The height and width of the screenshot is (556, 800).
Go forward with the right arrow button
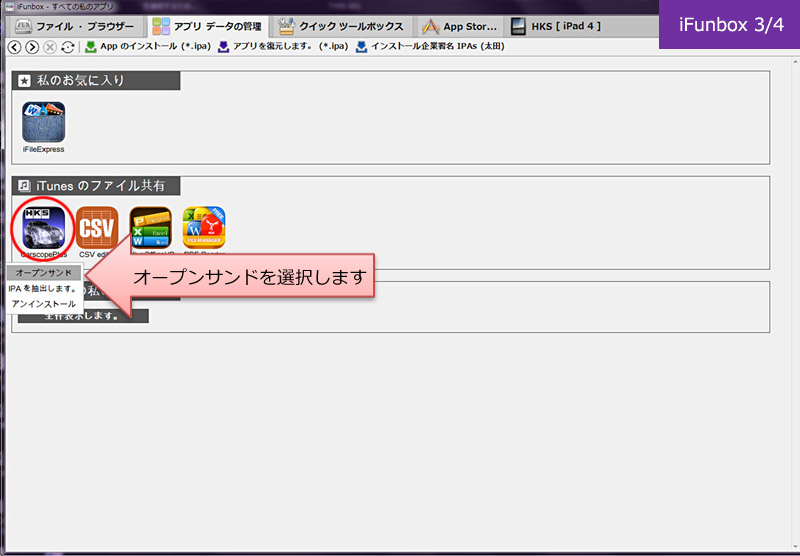(32, 47)
